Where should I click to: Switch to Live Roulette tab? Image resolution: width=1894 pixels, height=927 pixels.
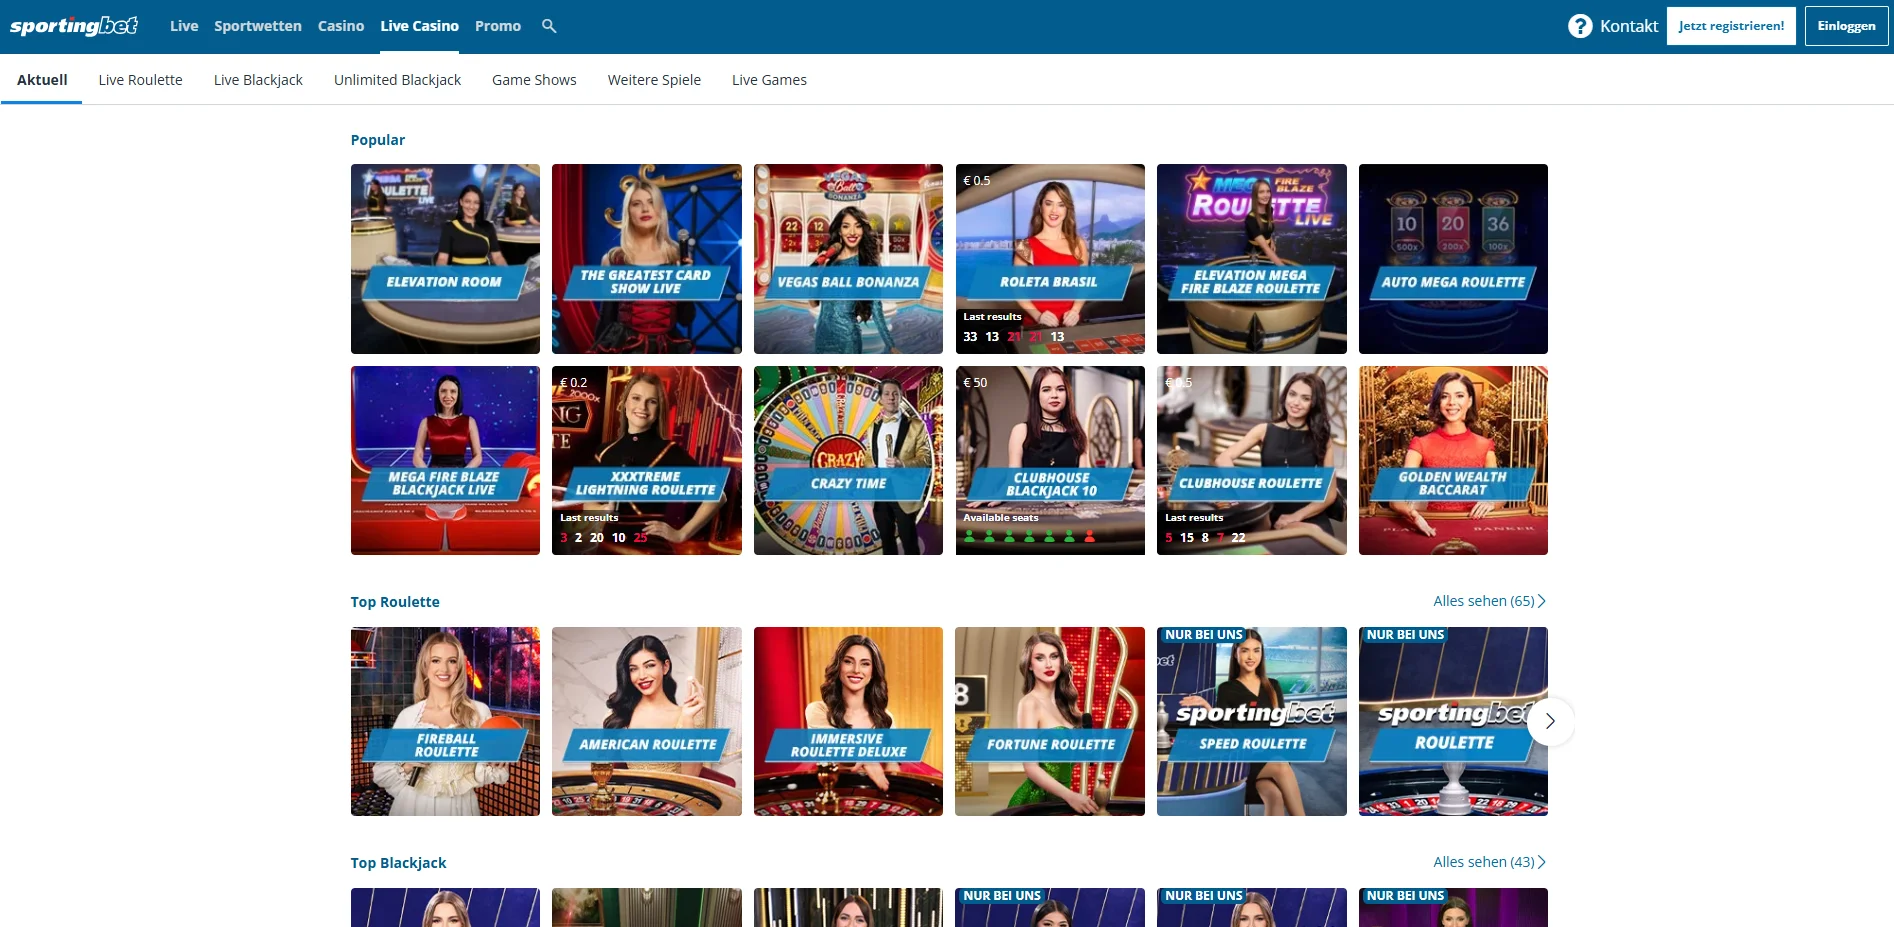click(x=141, y=80)
